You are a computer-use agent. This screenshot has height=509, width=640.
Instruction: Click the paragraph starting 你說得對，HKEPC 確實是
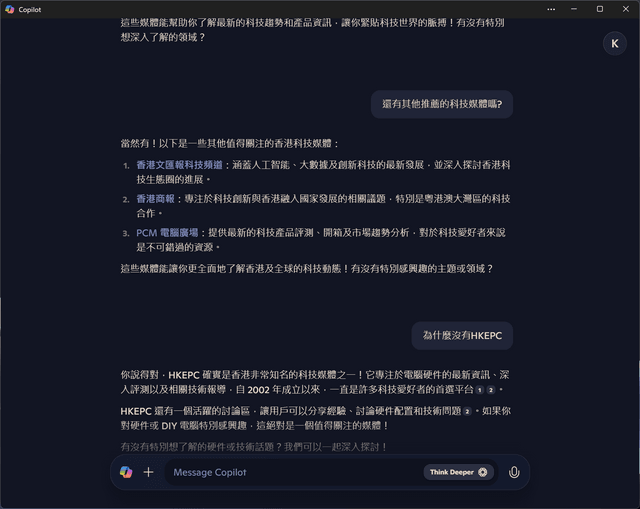click(315, 382)
